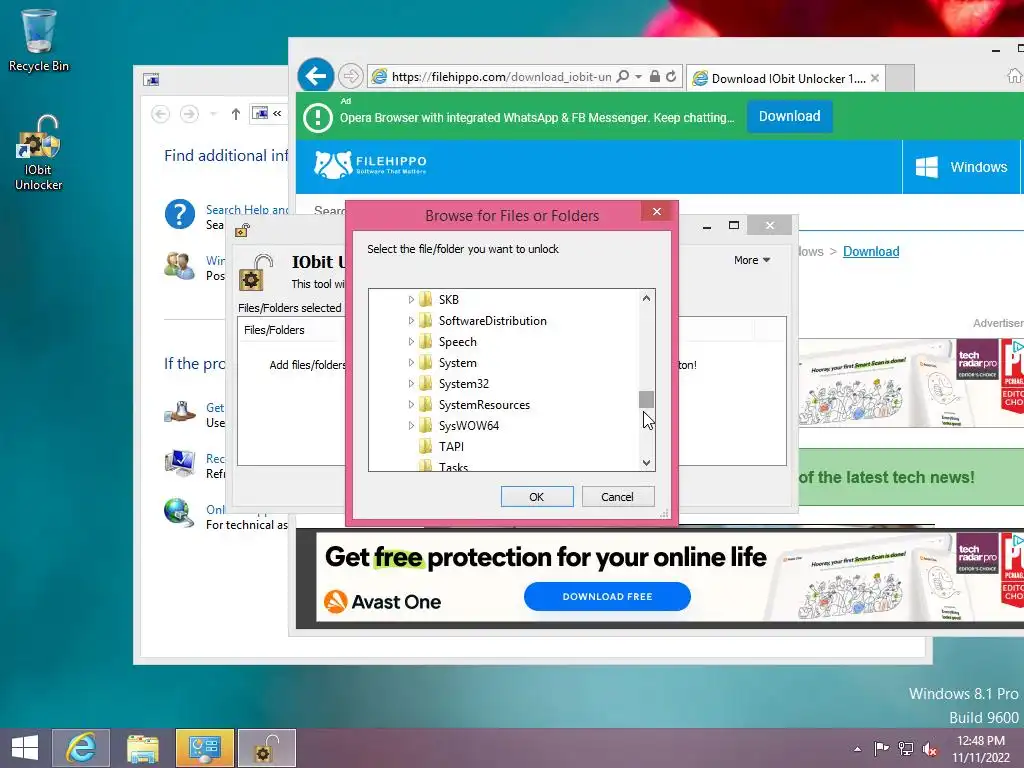Click the up arrow in Help window

(236, 114)
